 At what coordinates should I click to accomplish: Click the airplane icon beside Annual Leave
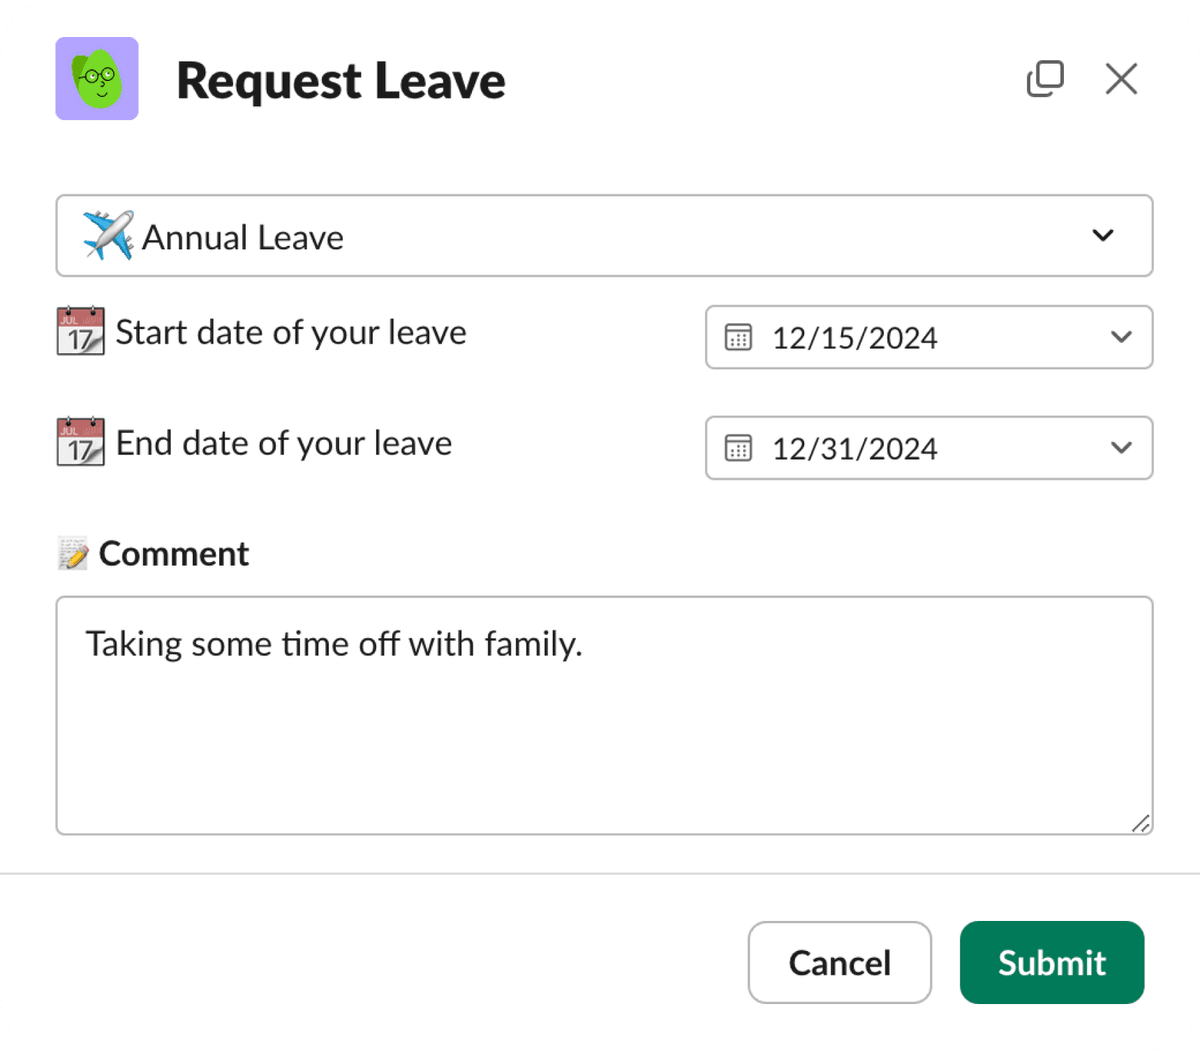pyautogui.click(x=104, y=236)
